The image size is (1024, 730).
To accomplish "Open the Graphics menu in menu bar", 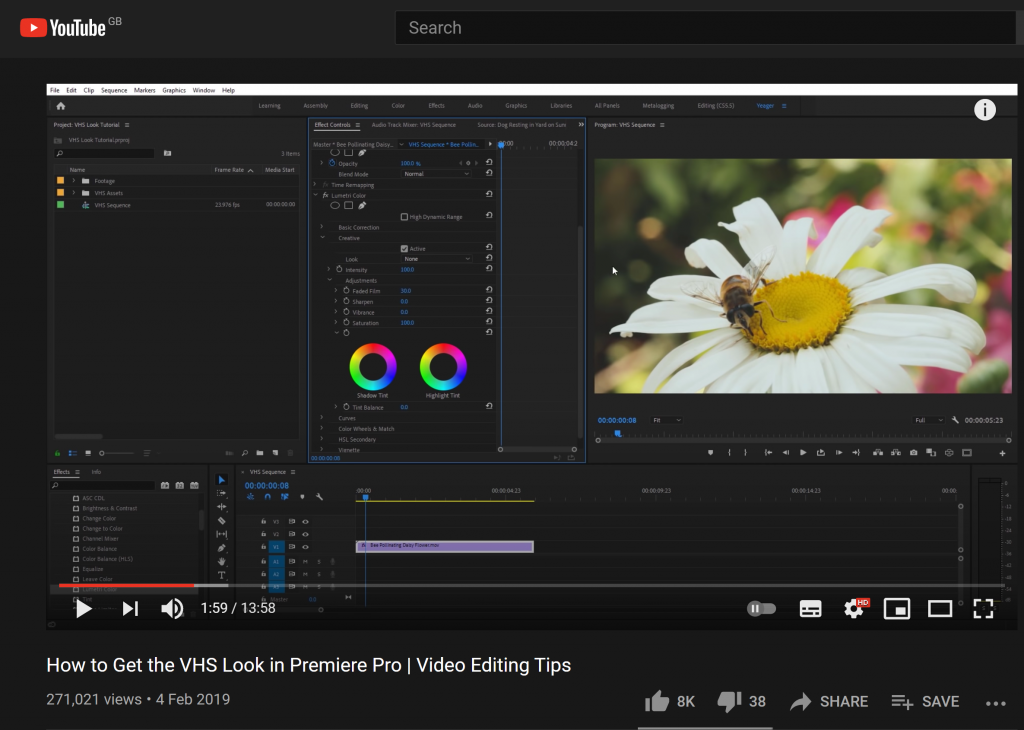I will [174, 90].
